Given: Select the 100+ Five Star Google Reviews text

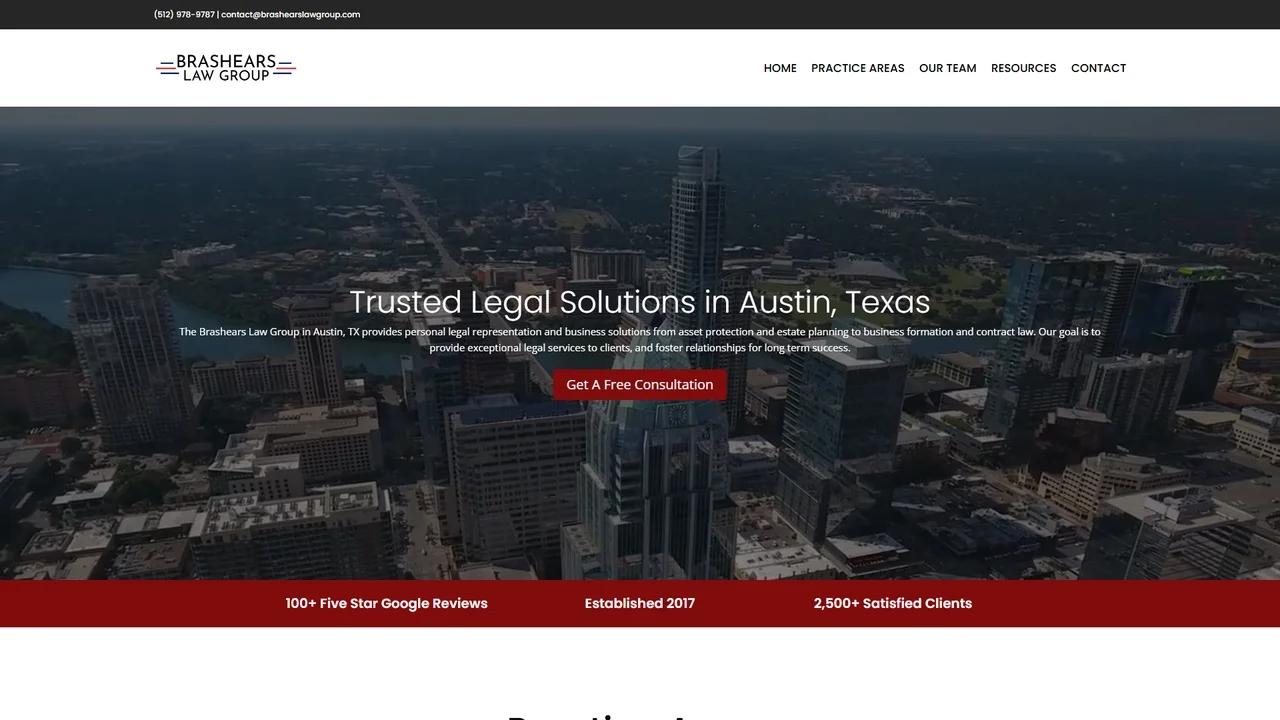Looking at the screenshot, I should (x=386, y=603).
